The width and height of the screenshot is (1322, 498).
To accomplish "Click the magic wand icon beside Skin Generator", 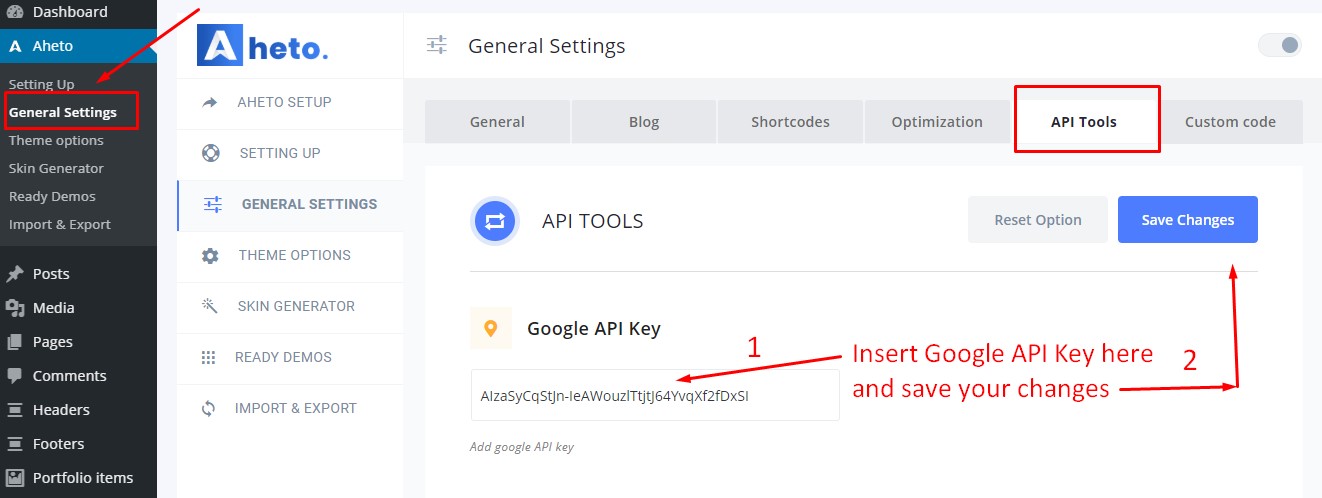I will pyautogui.click(x=210, y=306).
